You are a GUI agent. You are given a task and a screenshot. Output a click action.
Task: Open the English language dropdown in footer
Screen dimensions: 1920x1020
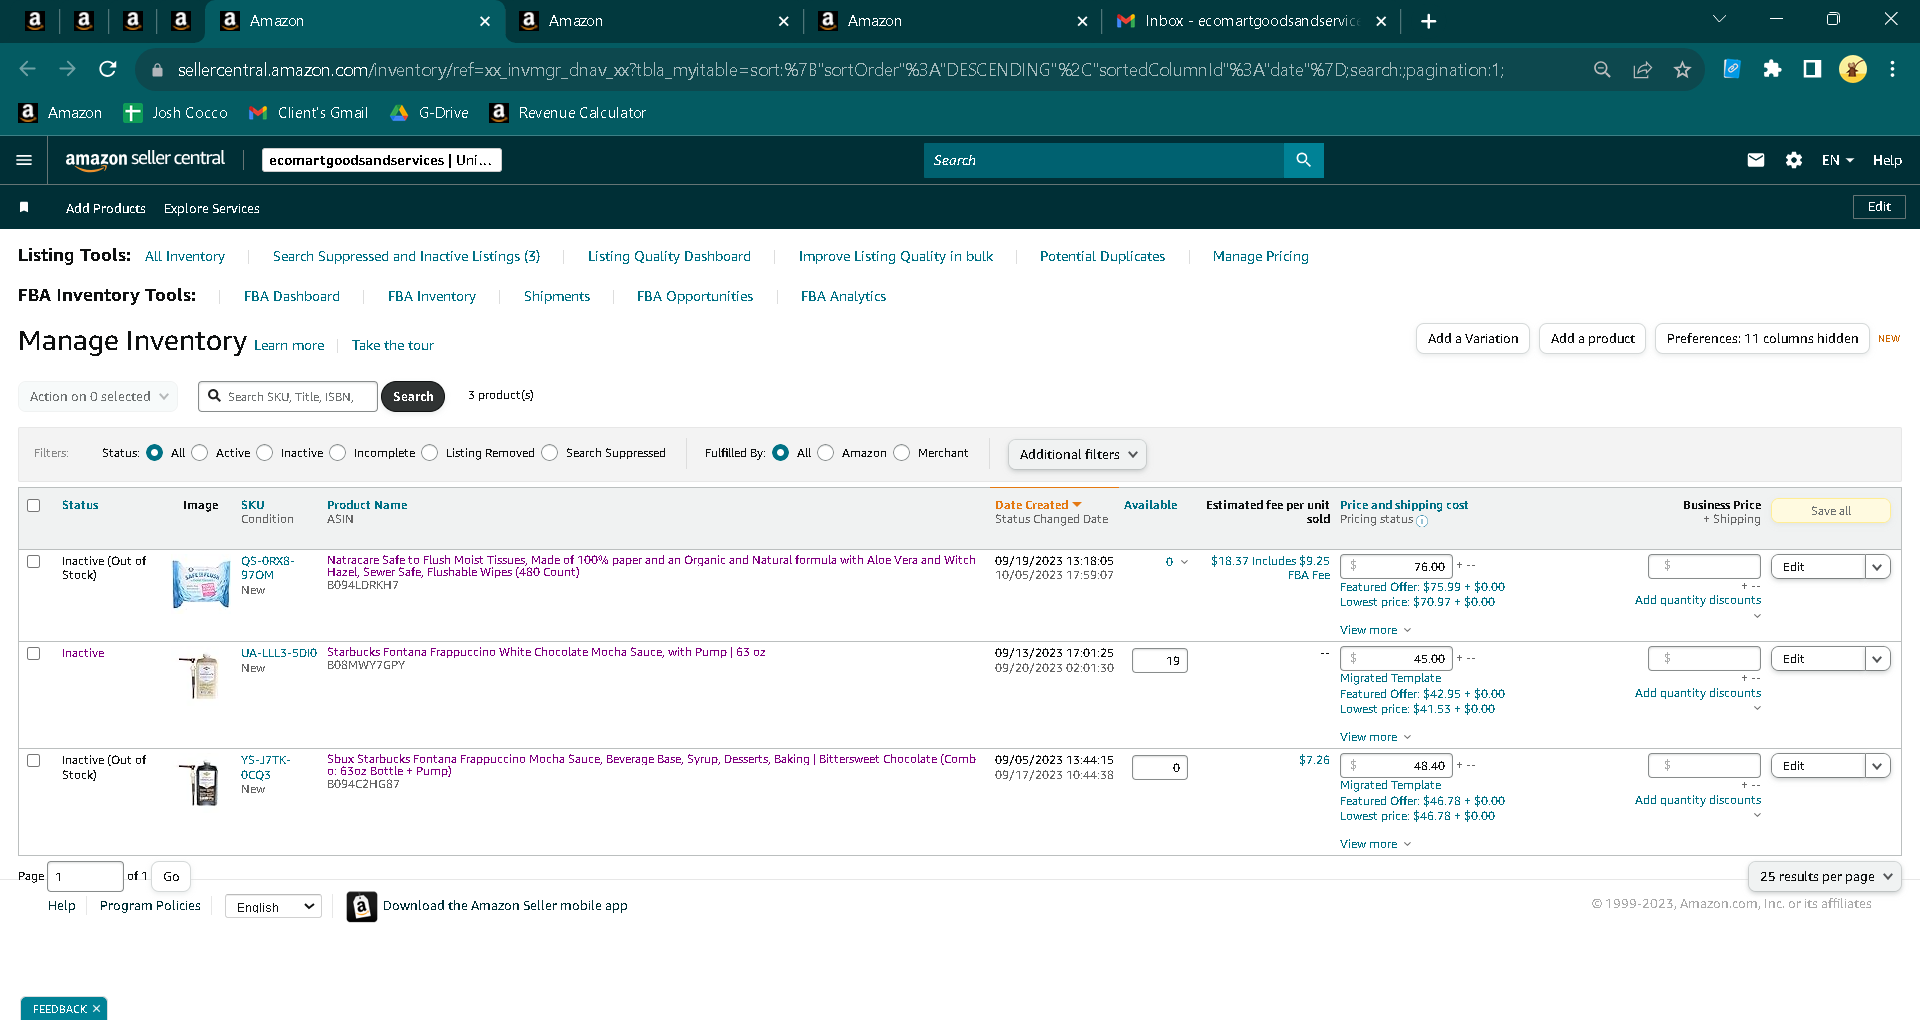[x=273, y=906]
